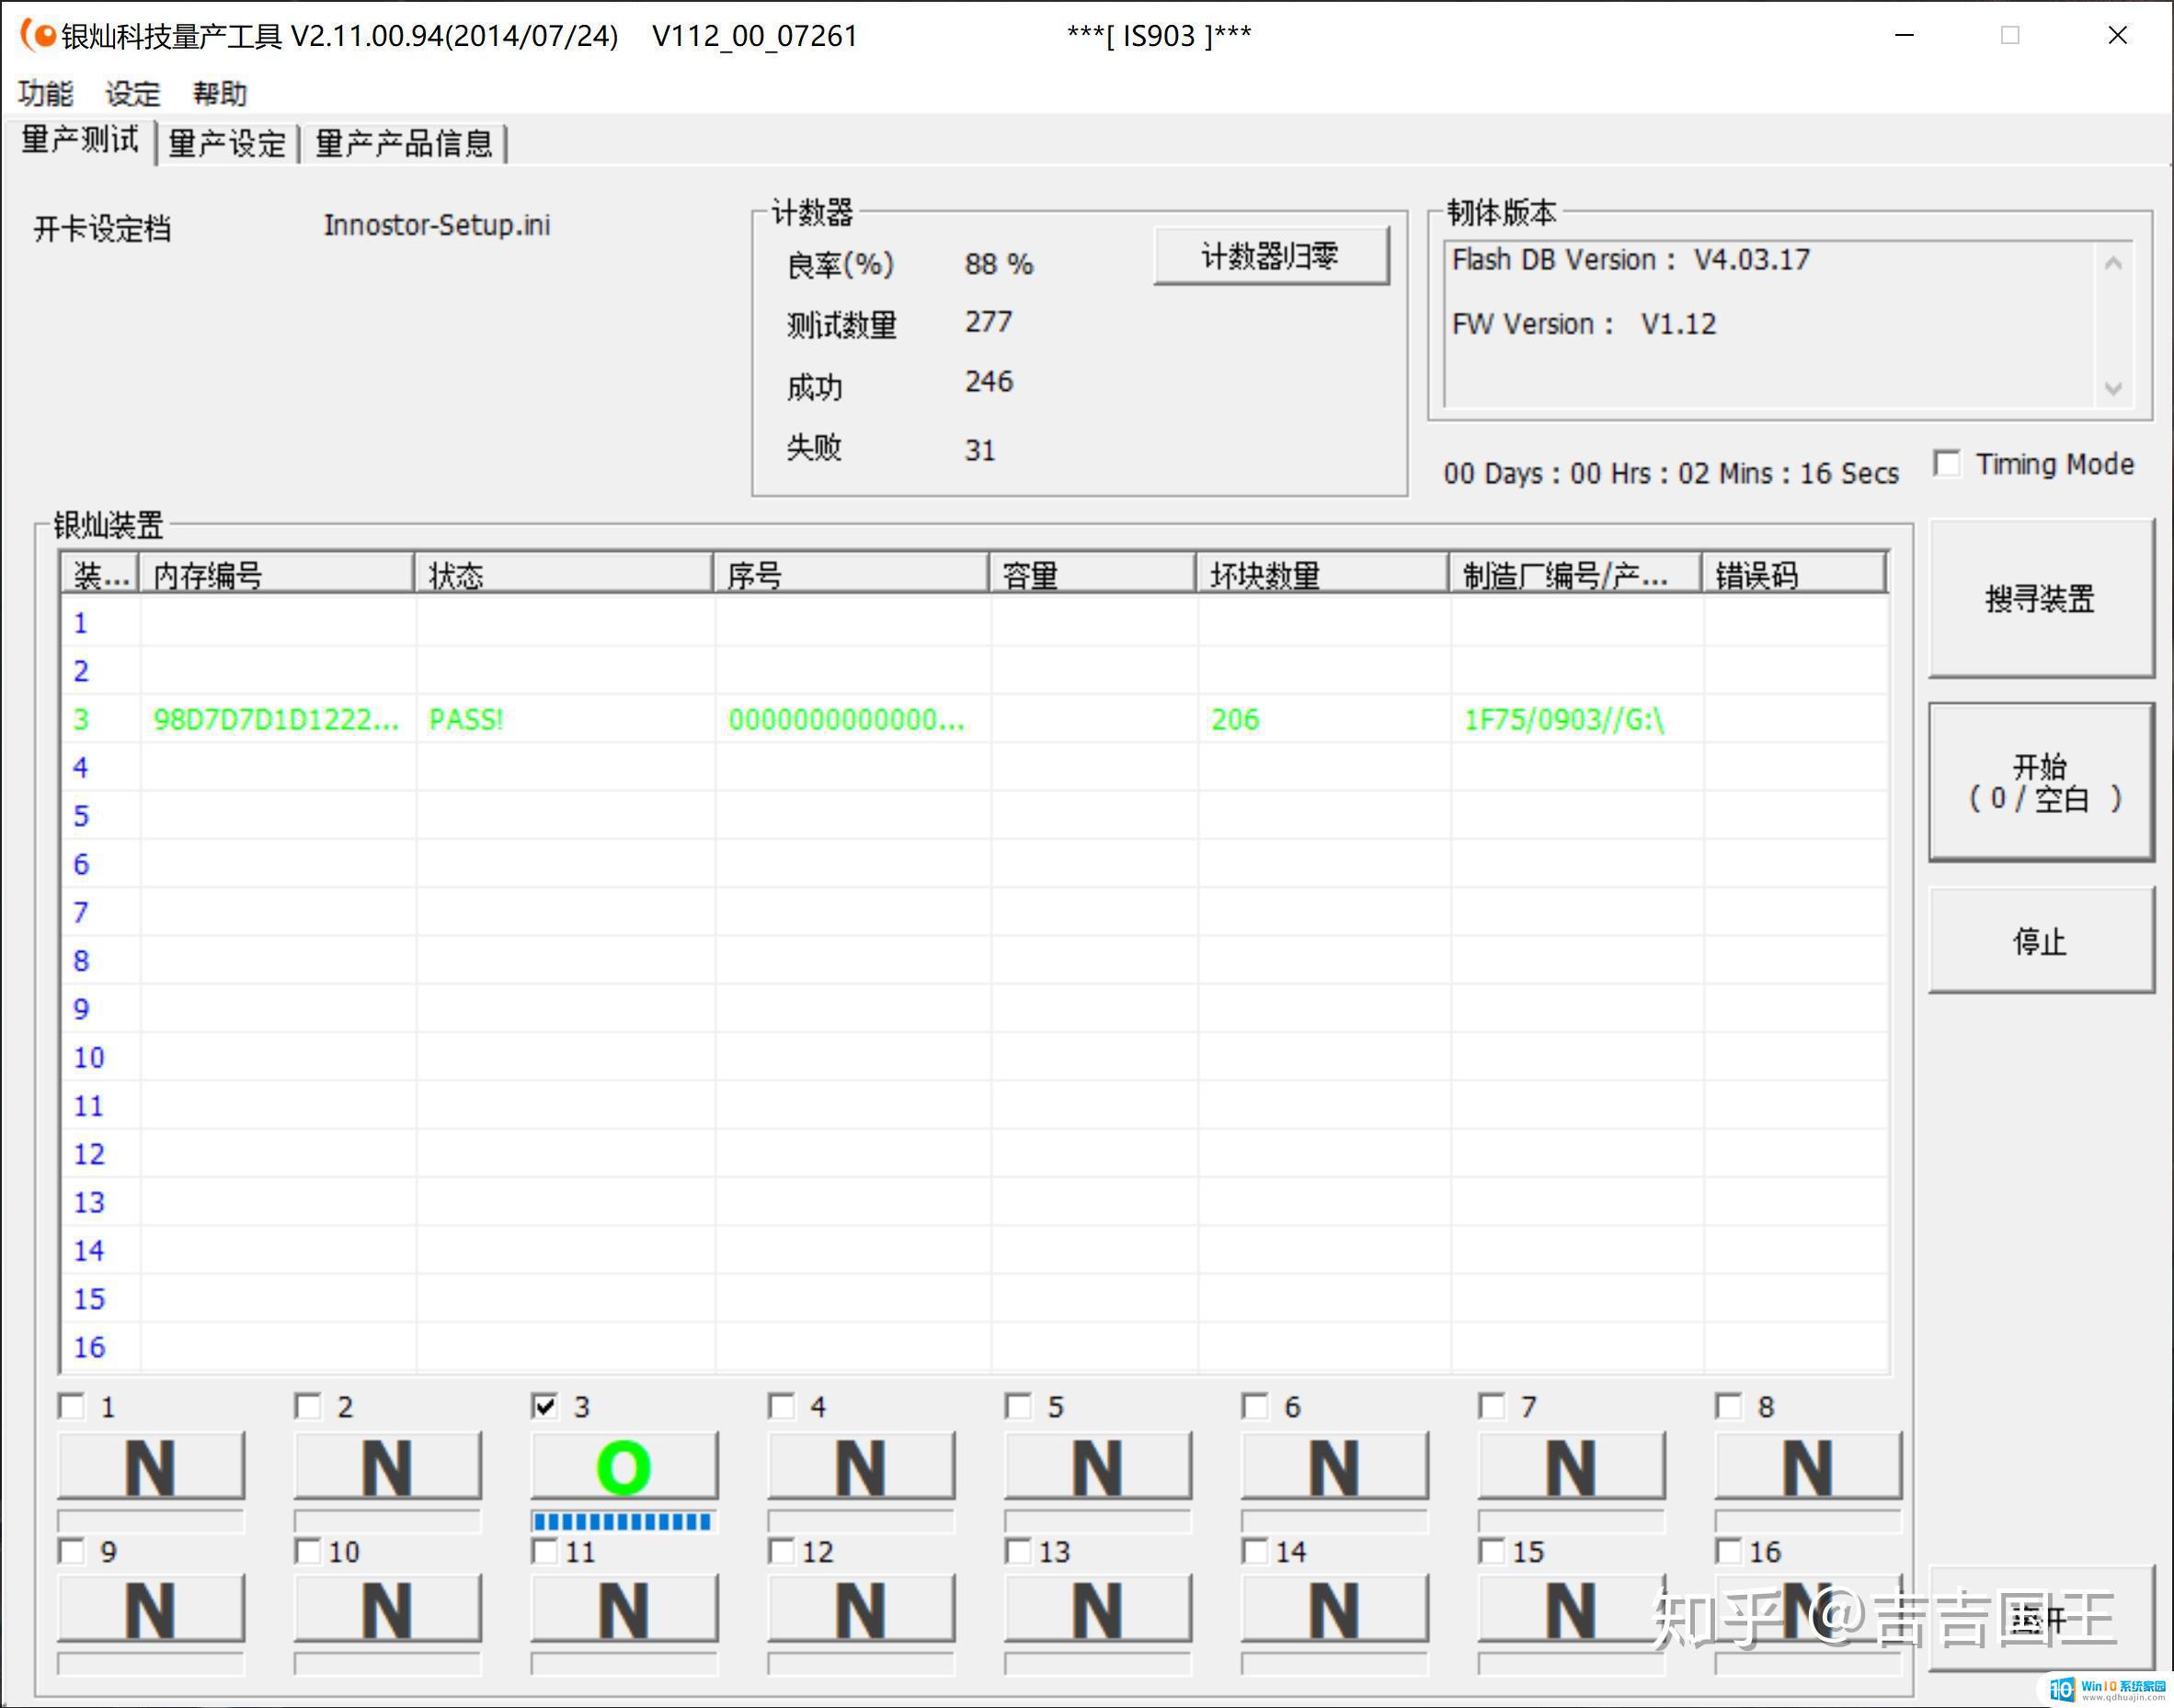Check the port 11 checkbox

pos(546,1551)
